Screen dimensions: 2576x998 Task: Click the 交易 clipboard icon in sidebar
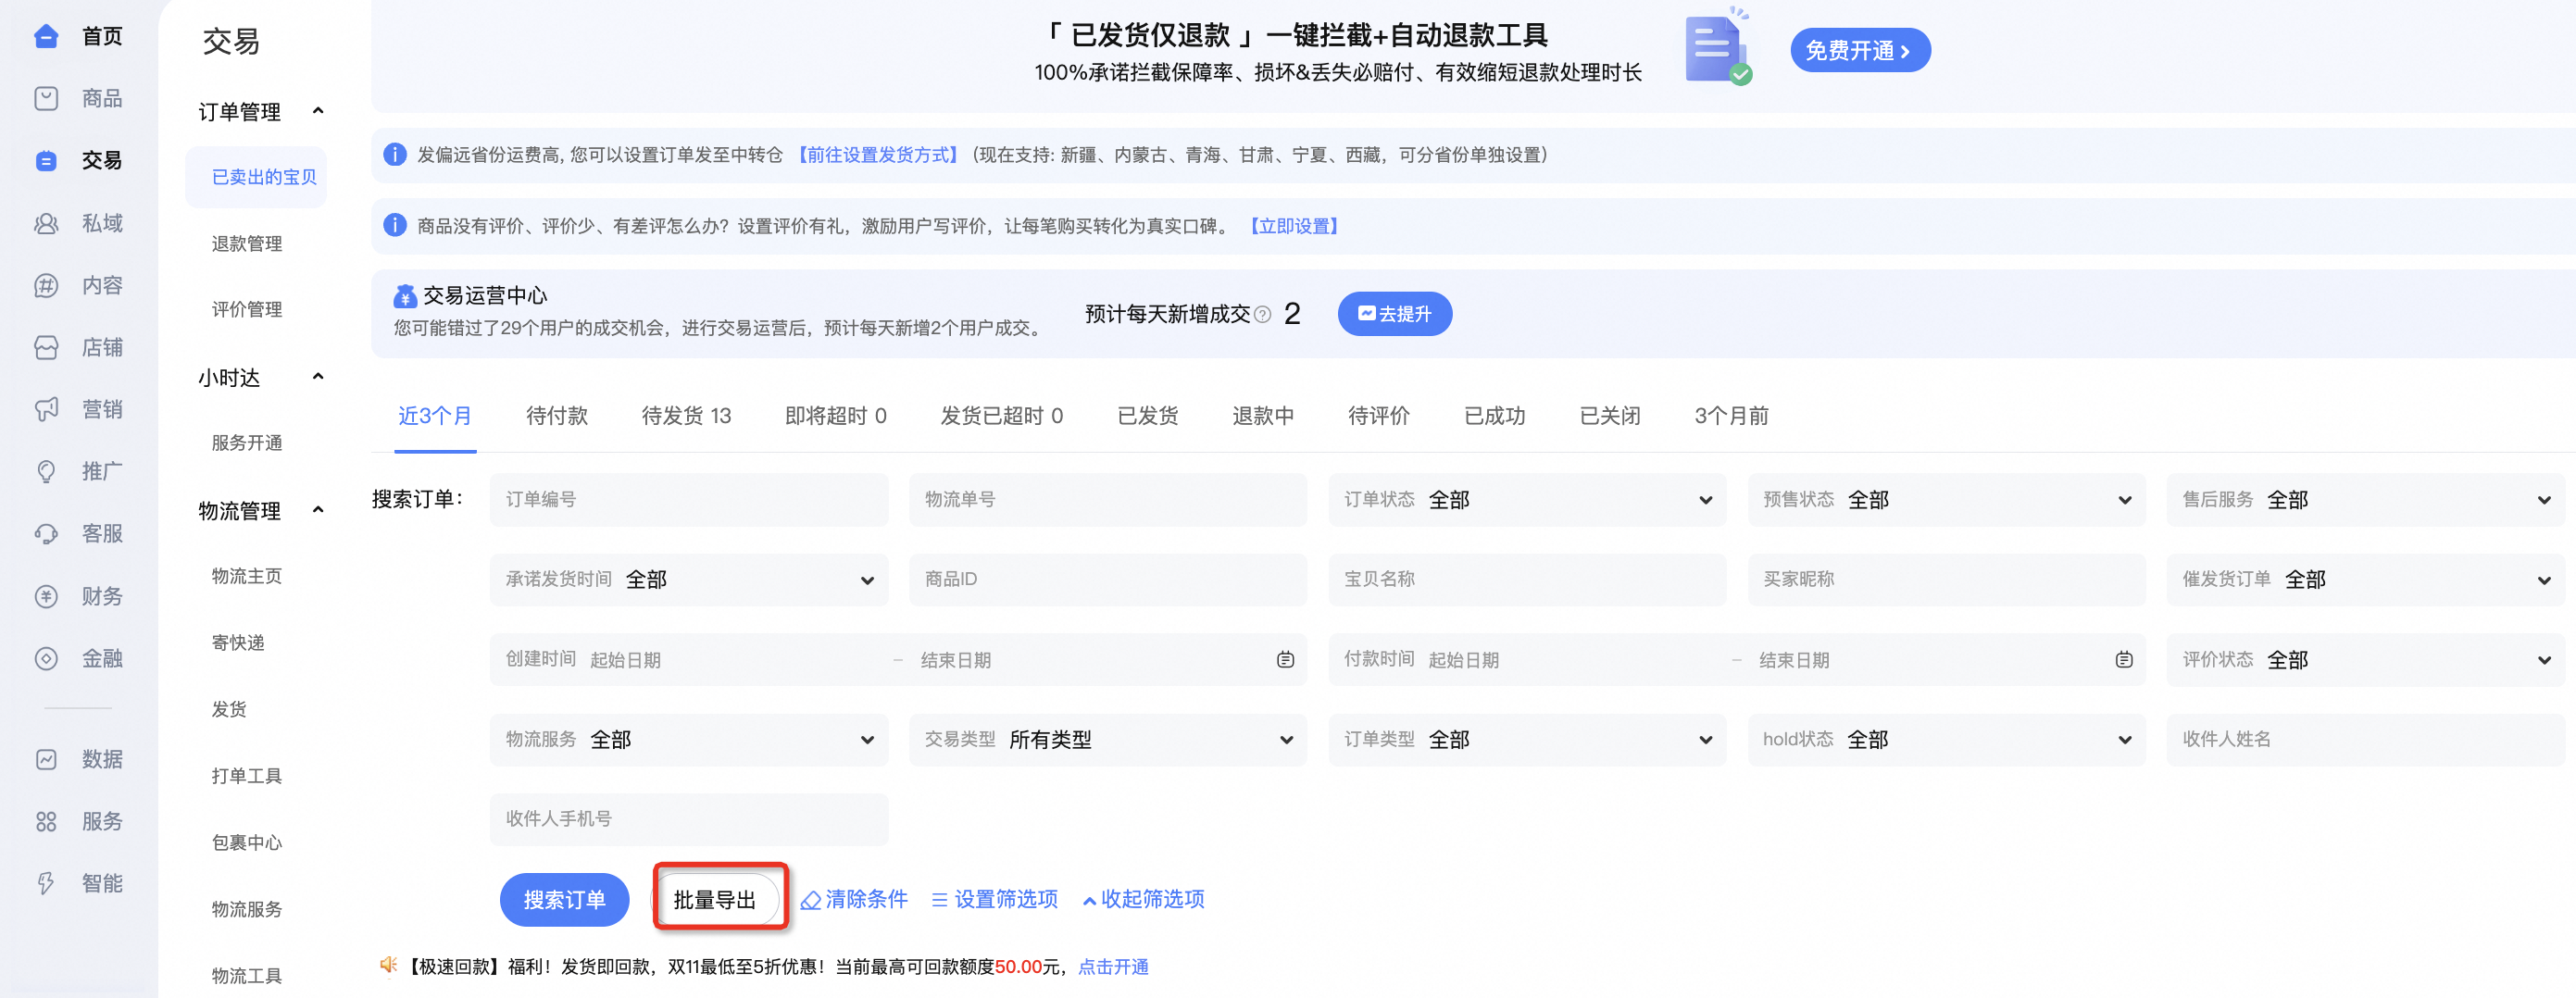point(46,160)
